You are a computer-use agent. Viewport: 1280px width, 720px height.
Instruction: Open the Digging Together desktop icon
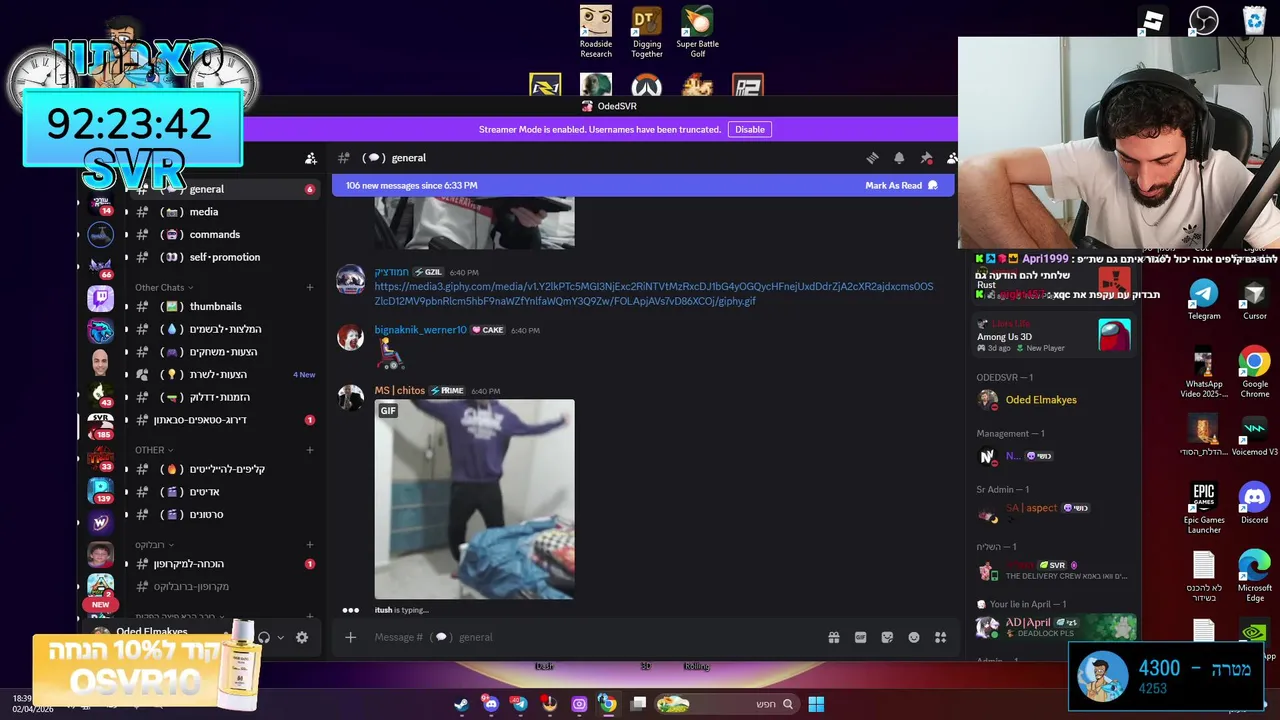click(x=646, y=32)
